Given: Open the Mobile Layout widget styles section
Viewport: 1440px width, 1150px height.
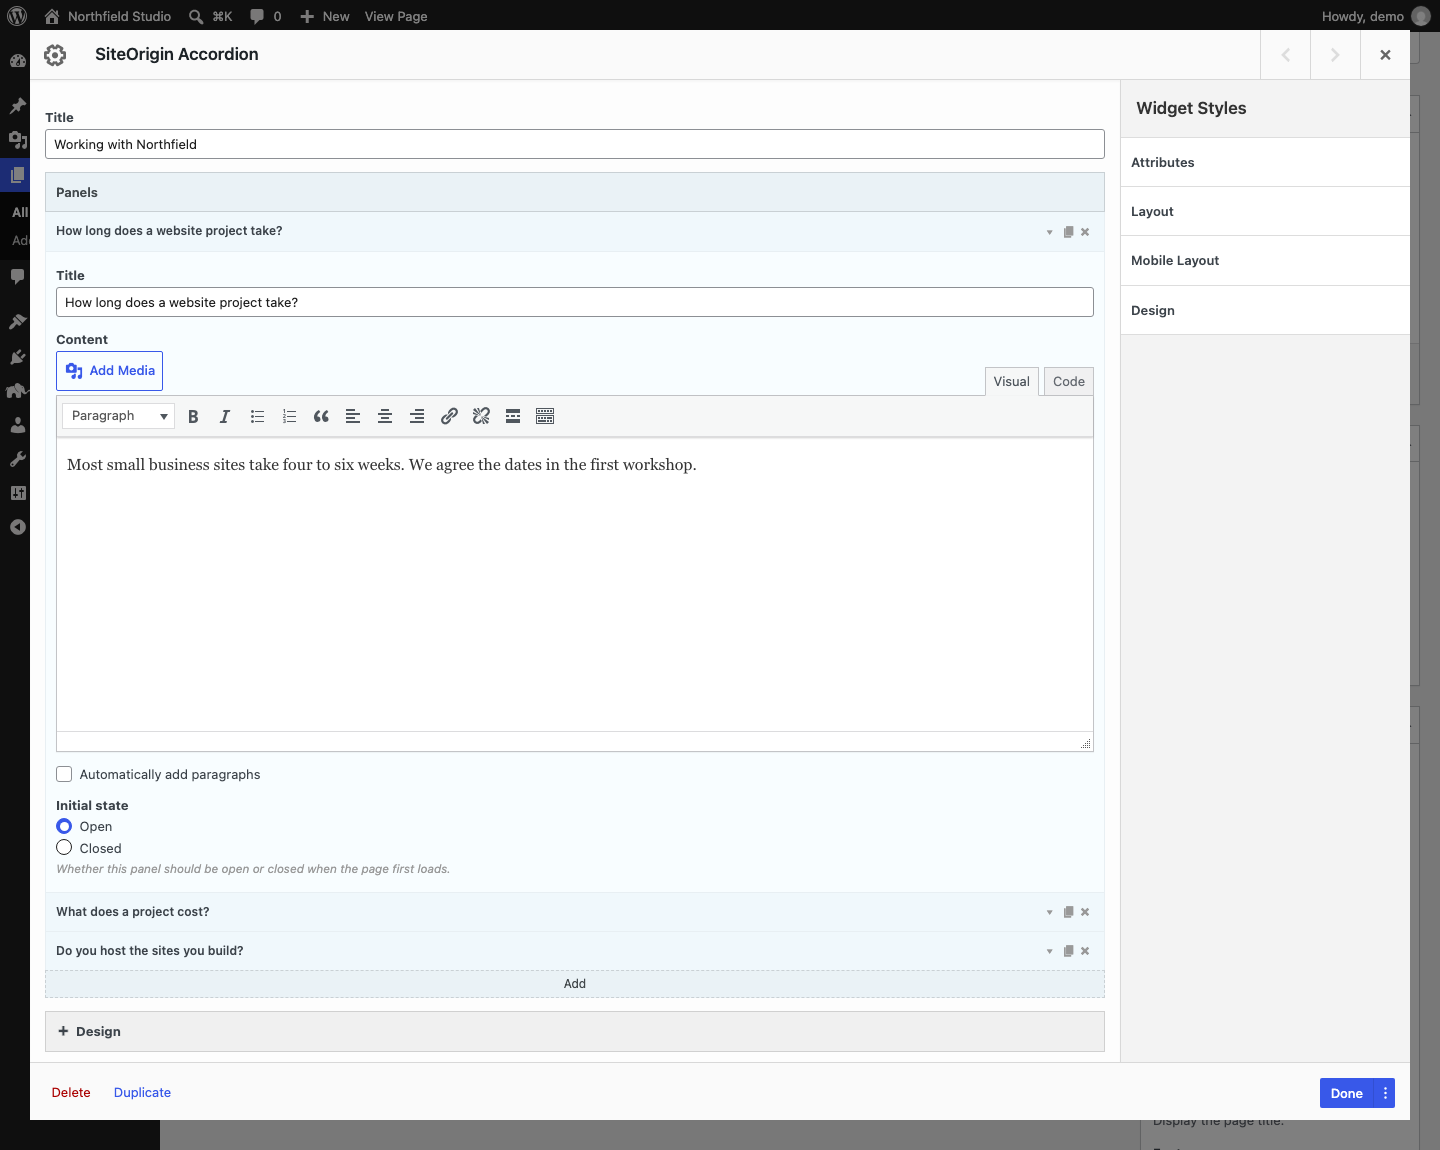Looking at the screenshot, I should point(1265,261).
